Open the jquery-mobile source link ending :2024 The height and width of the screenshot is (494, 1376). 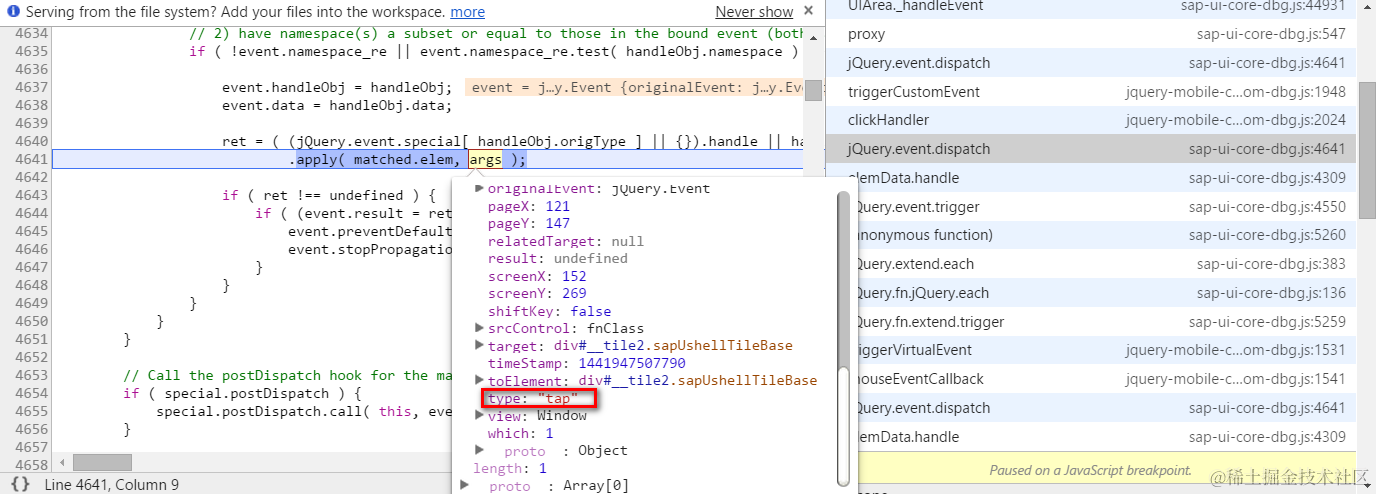[1235, 120]
